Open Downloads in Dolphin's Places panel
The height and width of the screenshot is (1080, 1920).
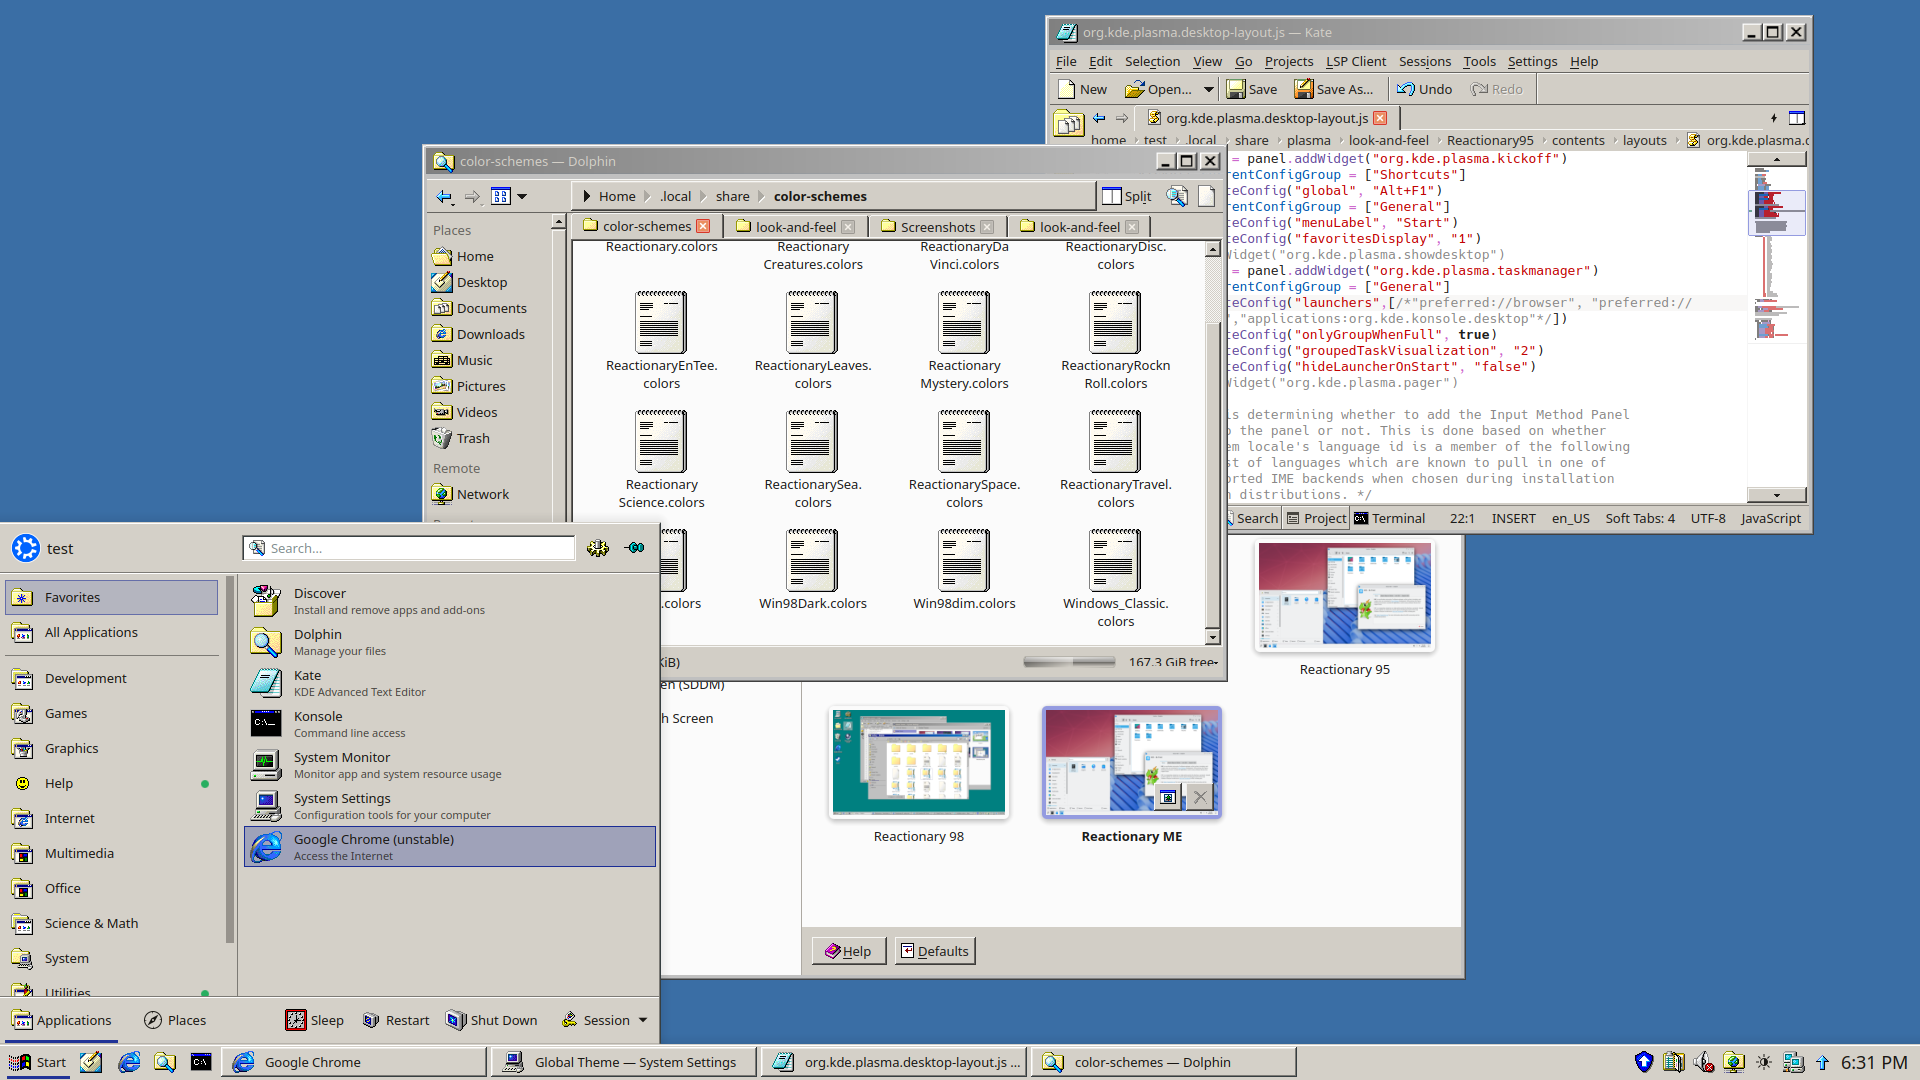pyautogui.click(x=490, y=335)
